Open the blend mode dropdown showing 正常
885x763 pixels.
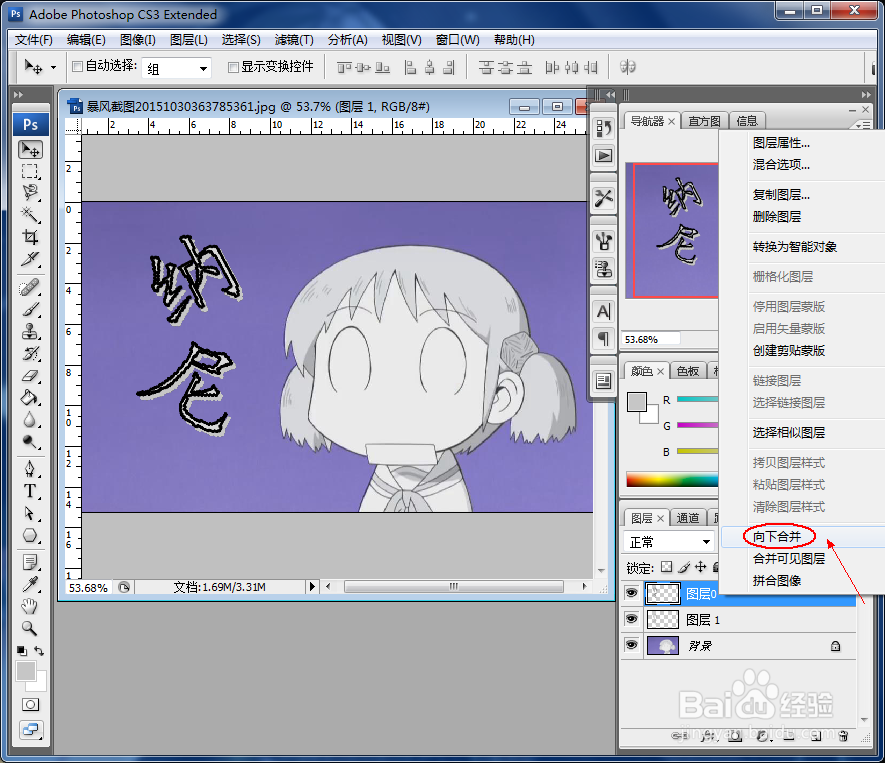point(665,541)
